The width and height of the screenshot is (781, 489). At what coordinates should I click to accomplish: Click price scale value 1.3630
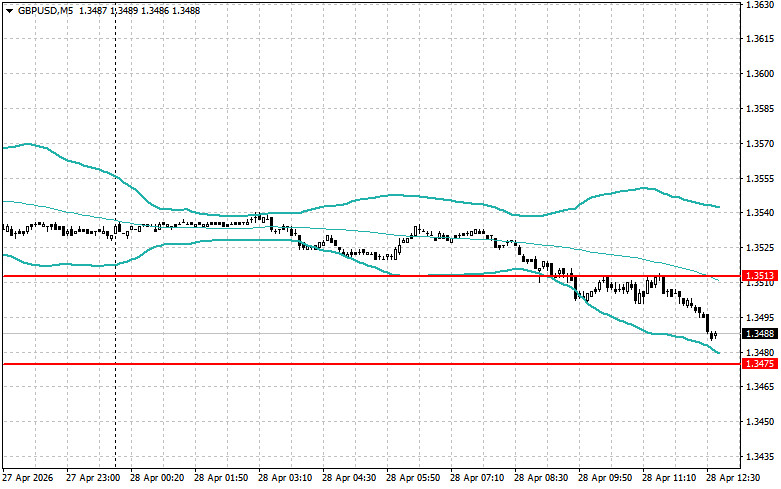(760, 4)
